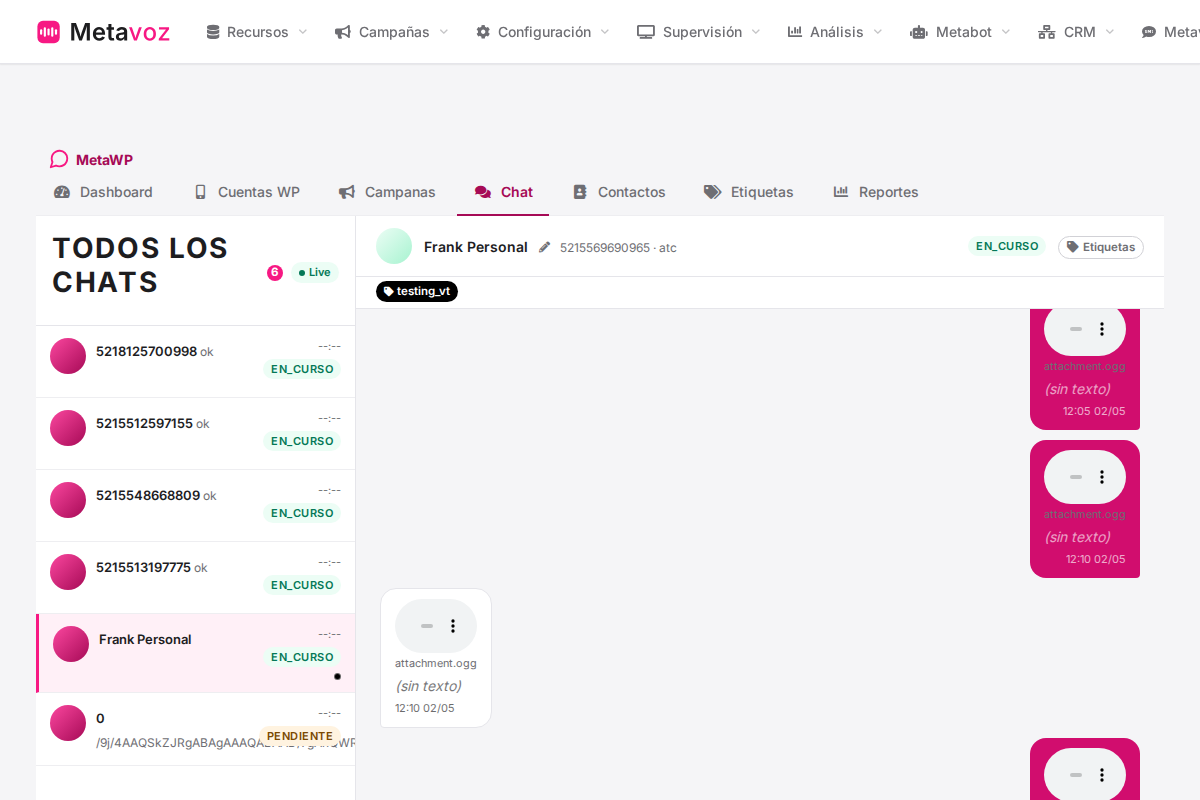1200x800 pixels.
Task: Switch to the Cuentas WP tab
Action: [247, 192]
